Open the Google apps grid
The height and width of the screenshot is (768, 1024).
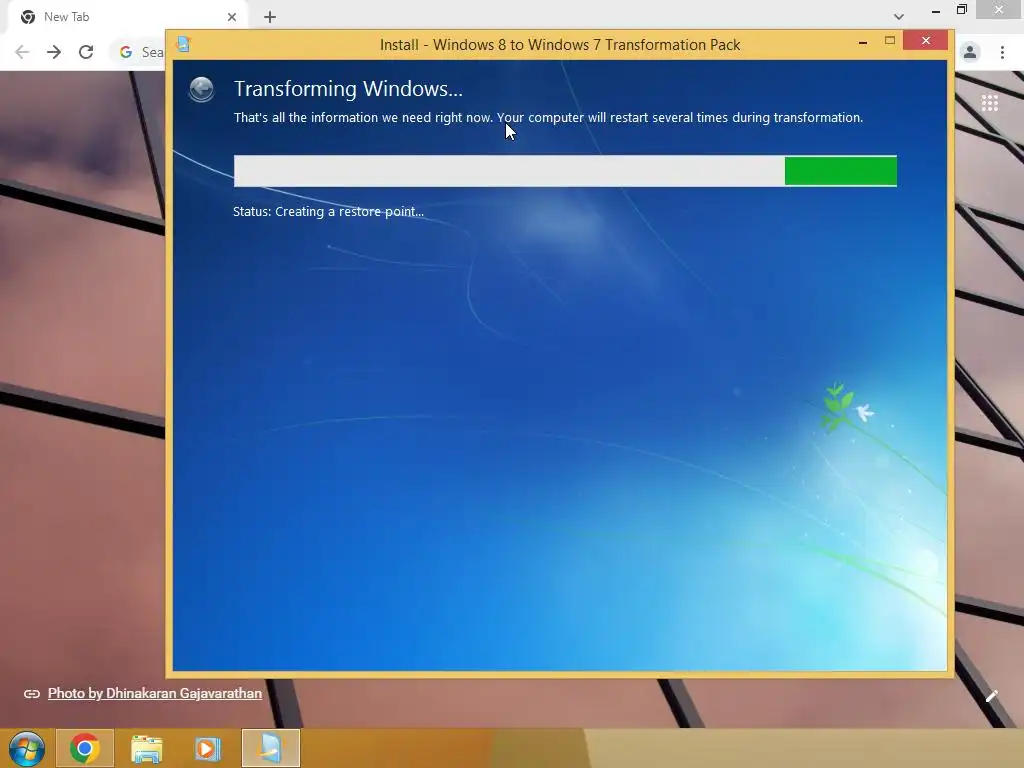989,103
